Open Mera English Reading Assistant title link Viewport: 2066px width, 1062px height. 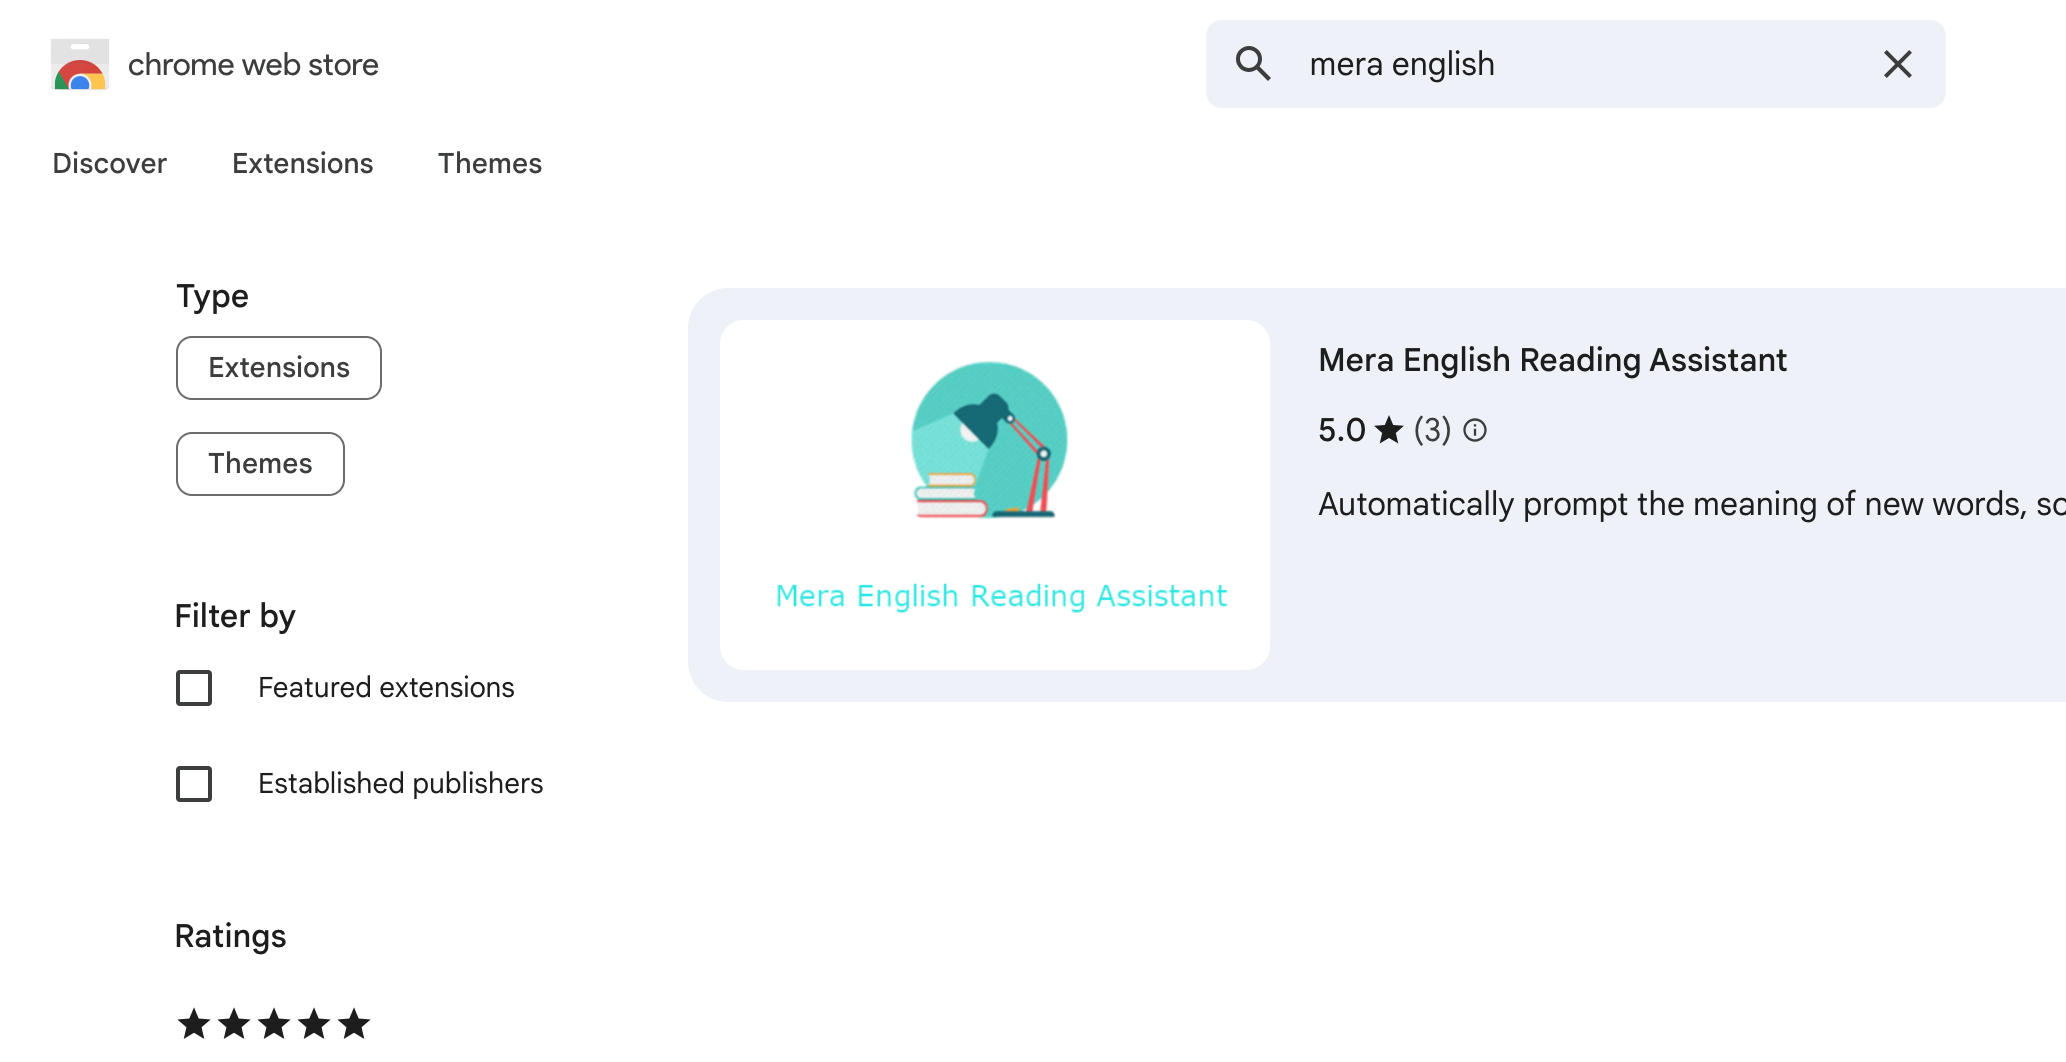coord(1552,360)
